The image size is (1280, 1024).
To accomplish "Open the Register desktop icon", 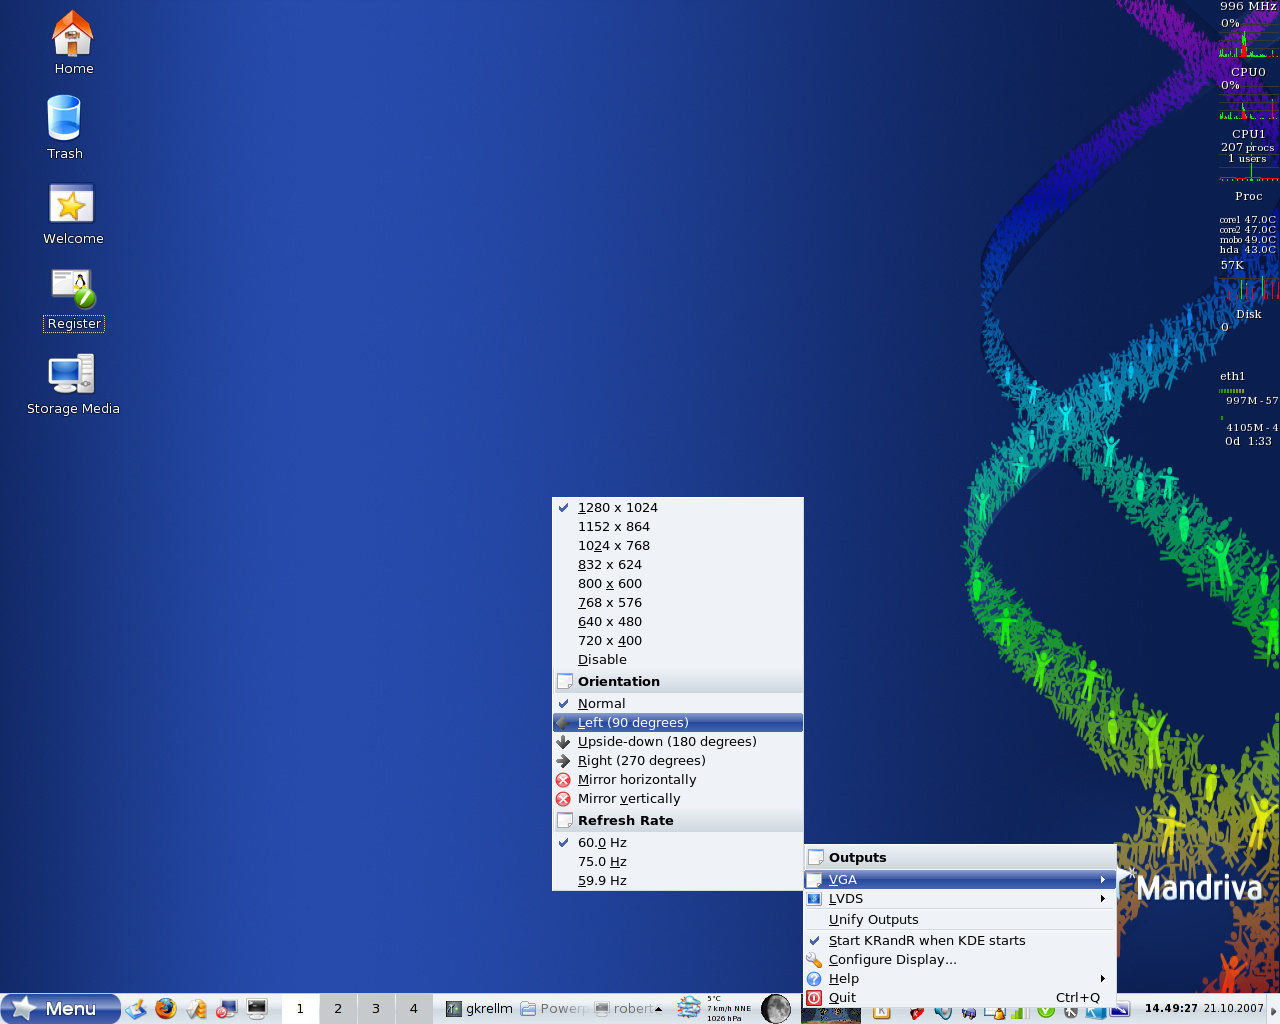I will (74, 299).
